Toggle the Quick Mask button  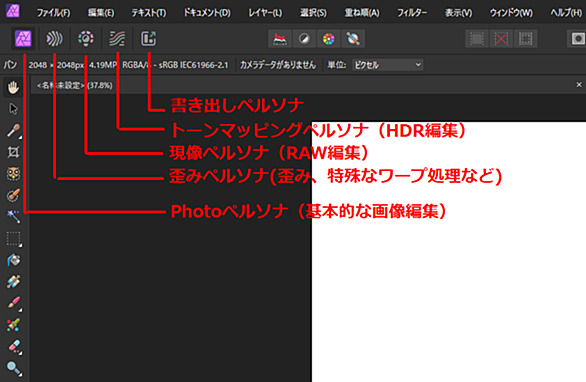(578, 39)
